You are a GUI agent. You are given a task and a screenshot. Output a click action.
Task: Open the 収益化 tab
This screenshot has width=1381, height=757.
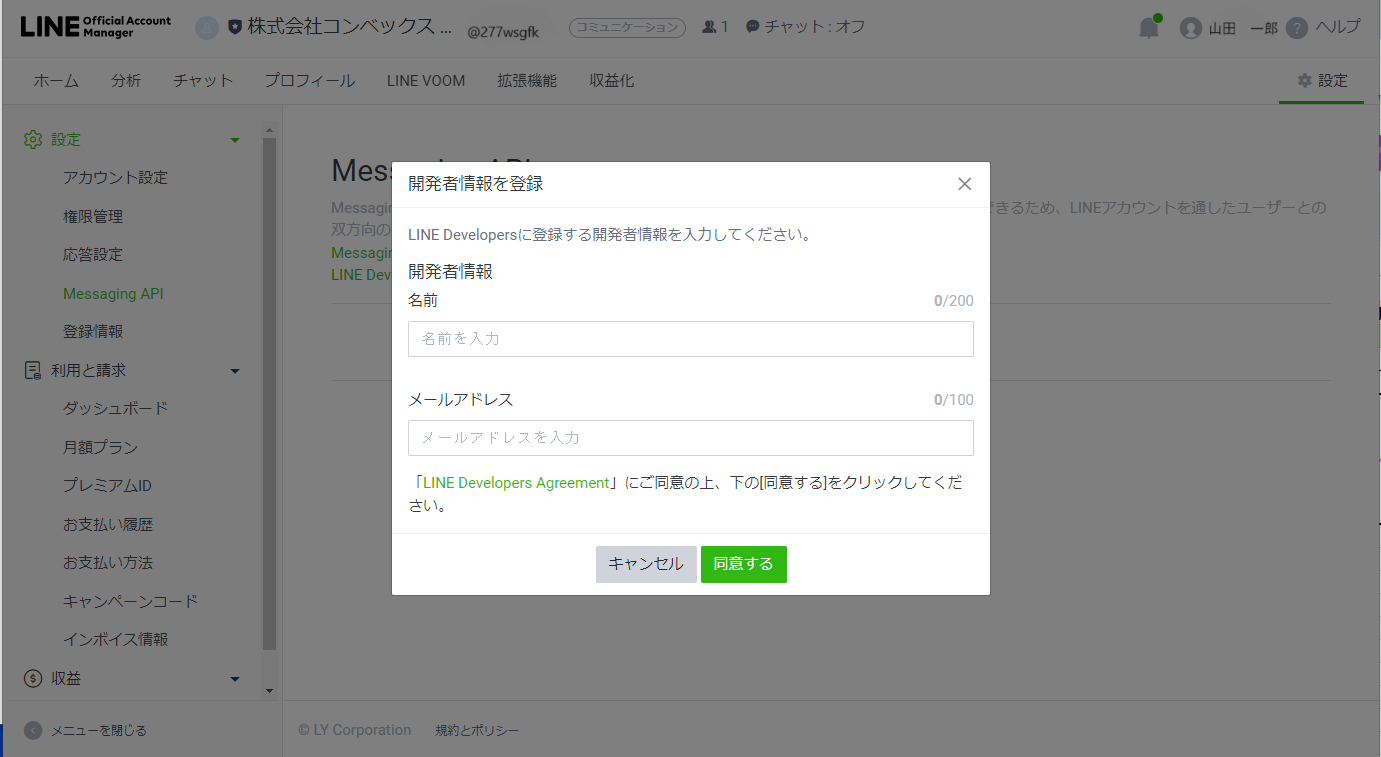click(x=611, y=81)
